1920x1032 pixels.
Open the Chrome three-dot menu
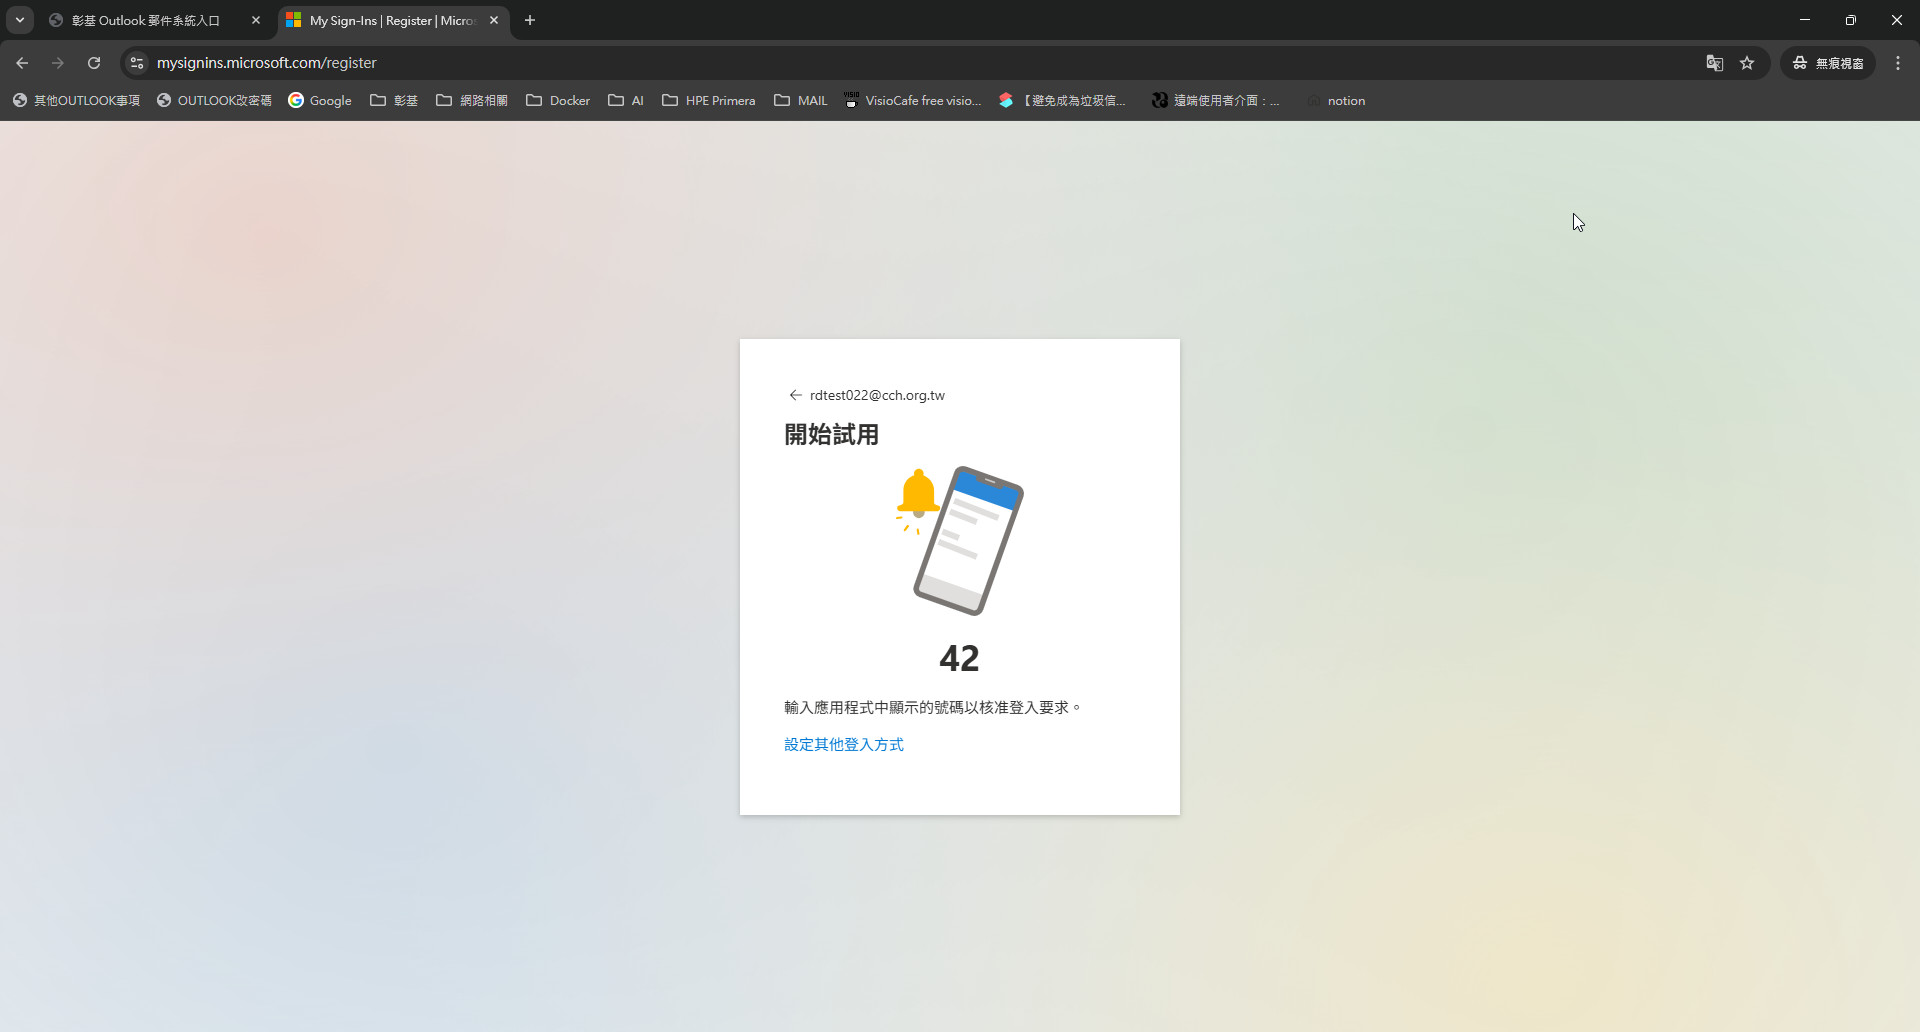1898,63
